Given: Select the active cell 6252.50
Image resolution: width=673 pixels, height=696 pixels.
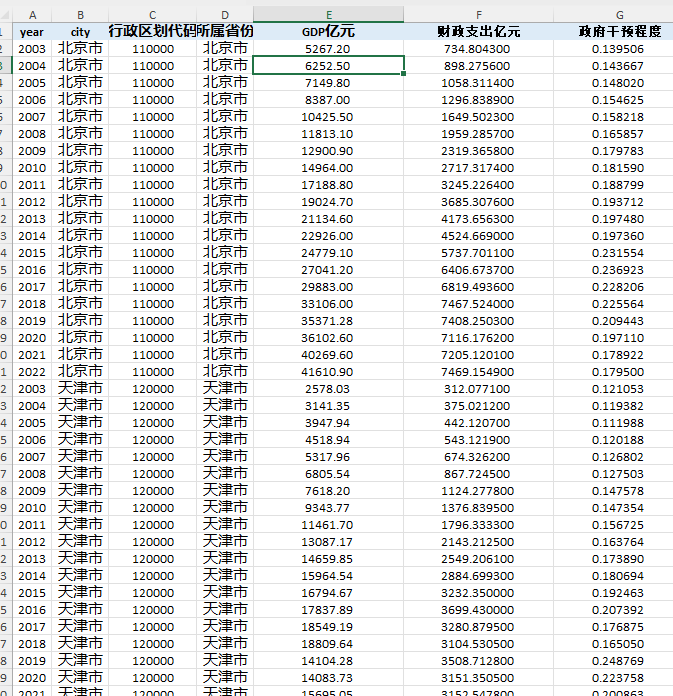Looking at the screenshot, I should point(329,66).
